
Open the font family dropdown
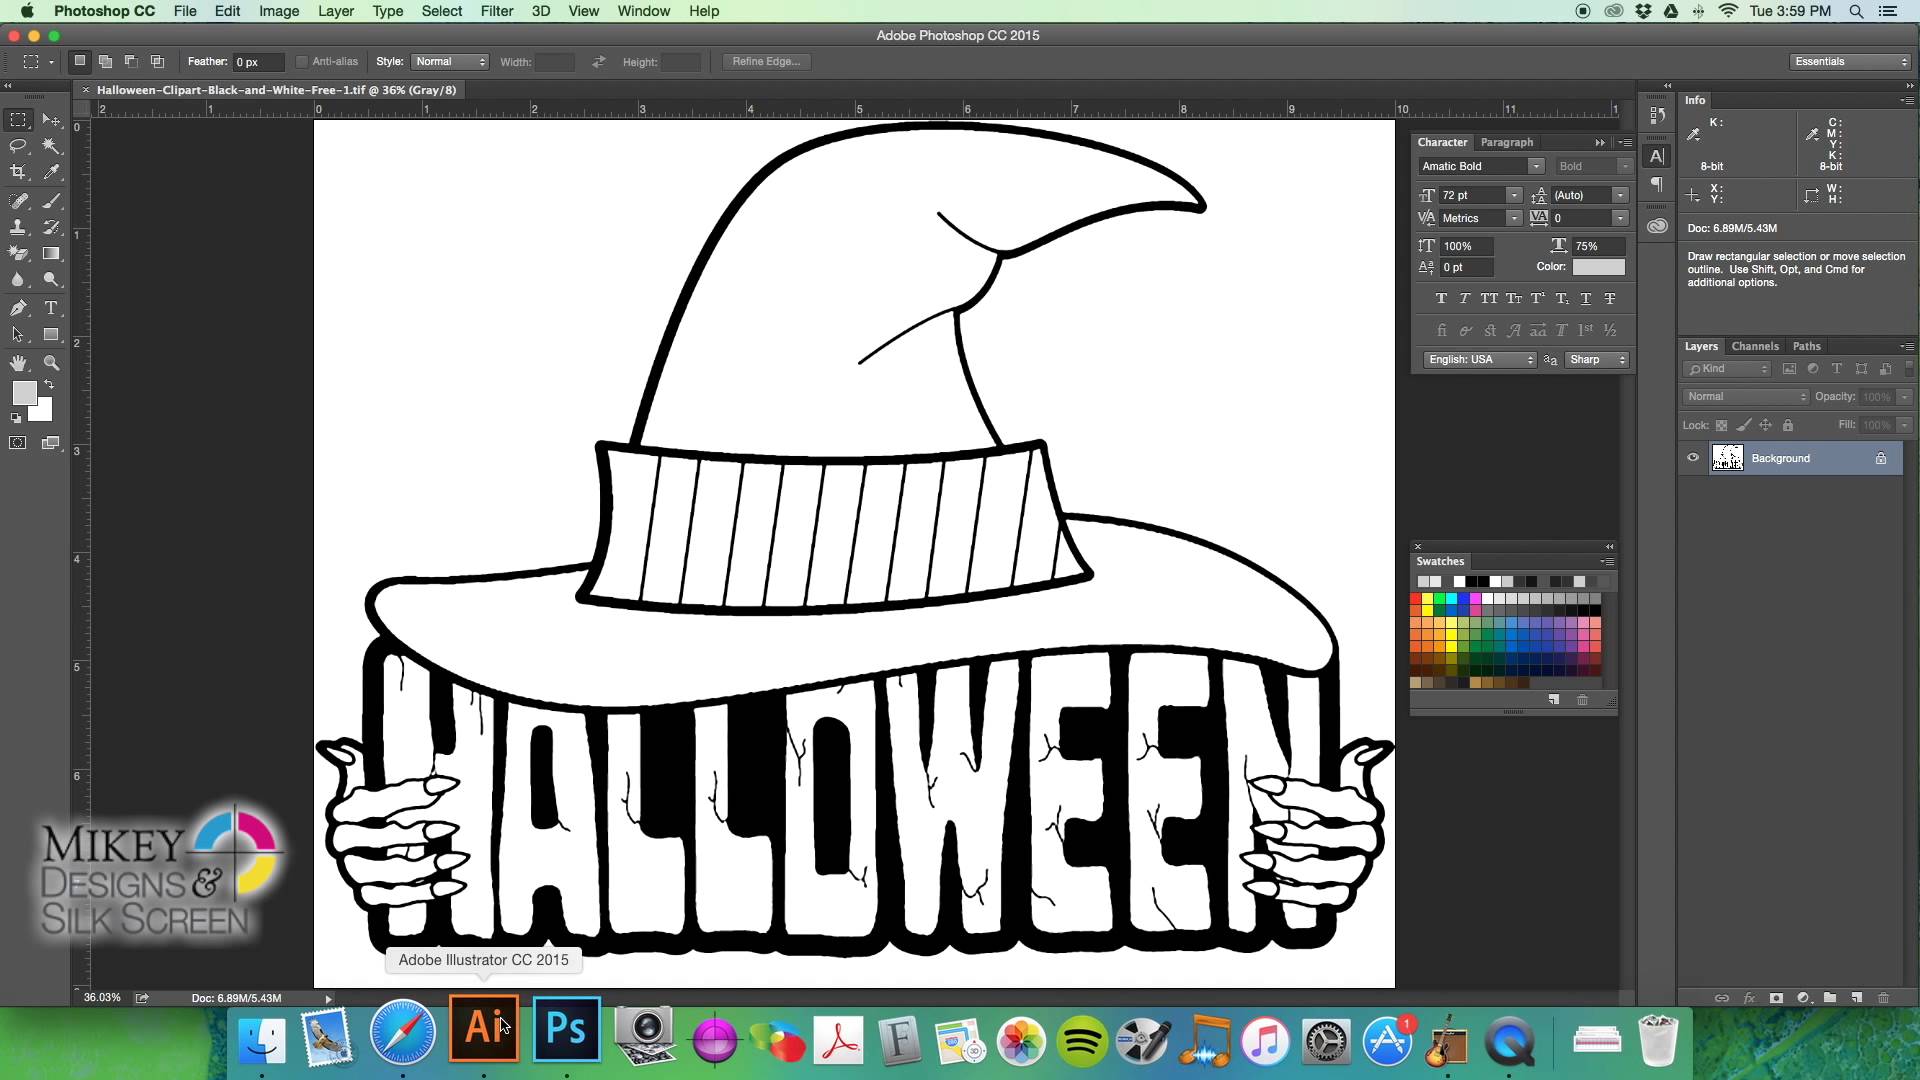pyautogui.click(x=1535, y=166)
